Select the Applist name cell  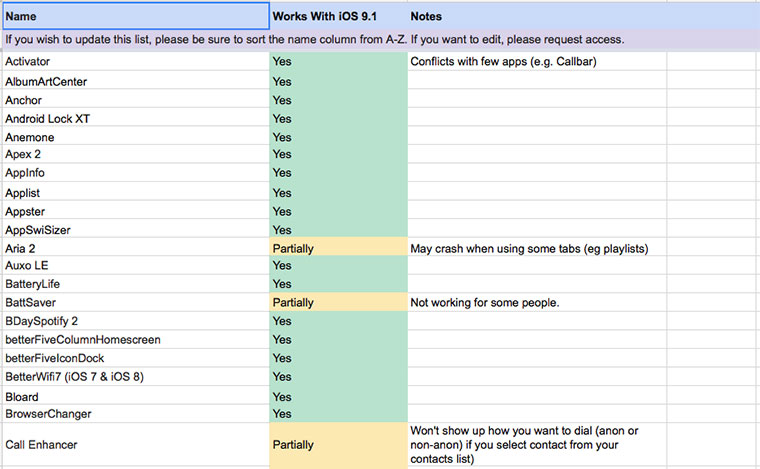pyautogui.click(x=136, y=191)
